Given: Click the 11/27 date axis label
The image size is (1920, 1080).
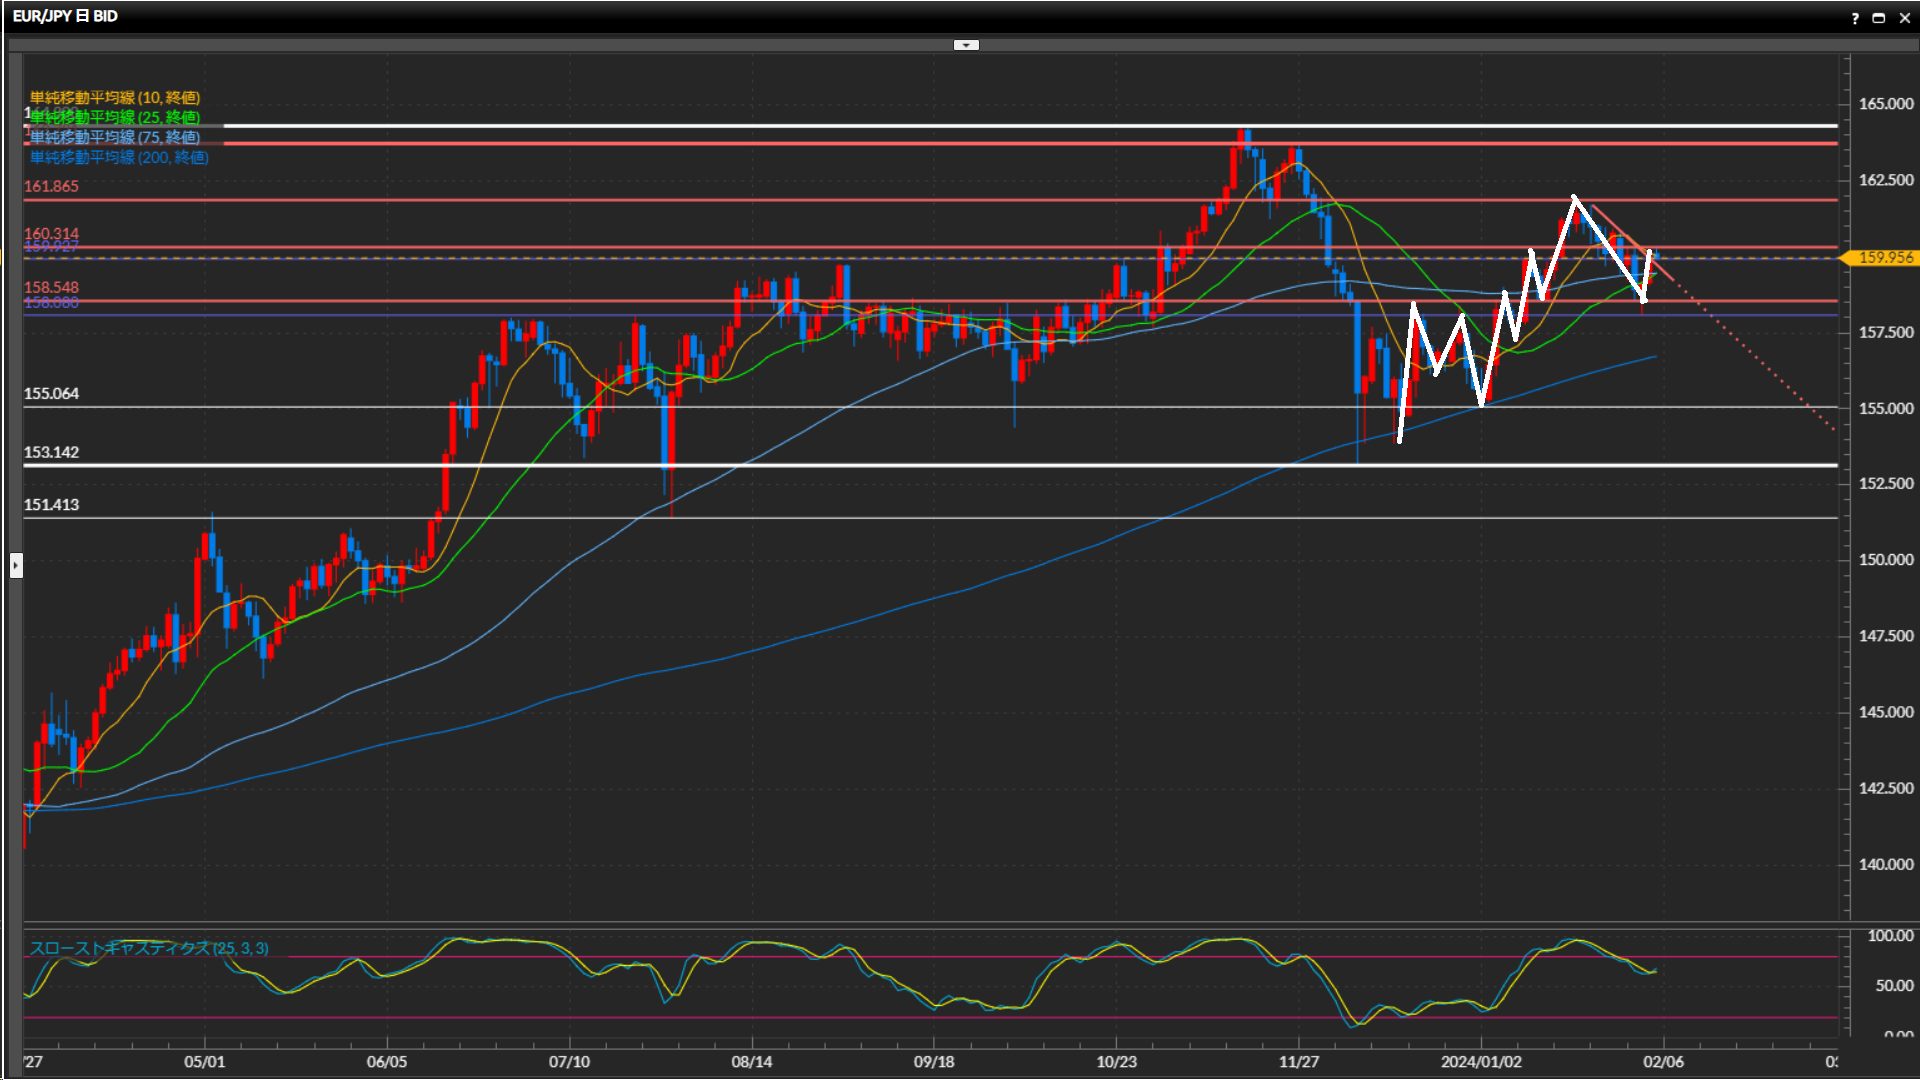Looking at the screenshot, I should click(x=1299, y=1061).
